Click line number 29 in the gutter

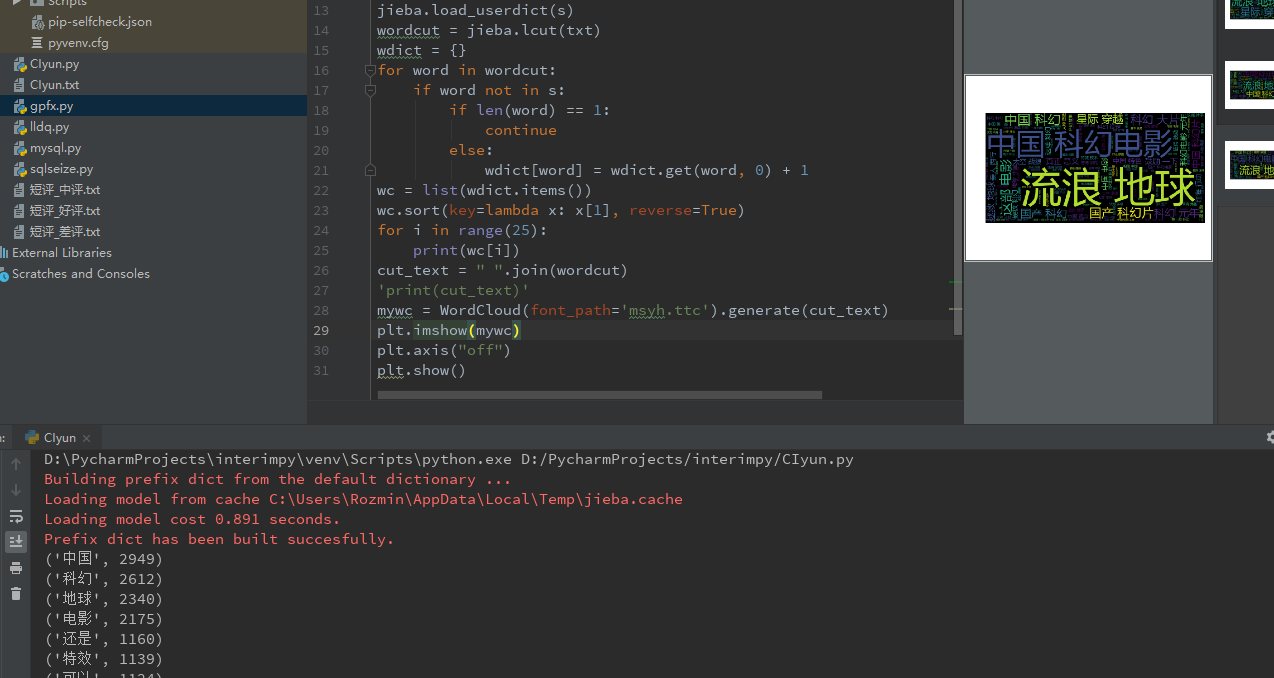tap(321, 330)
